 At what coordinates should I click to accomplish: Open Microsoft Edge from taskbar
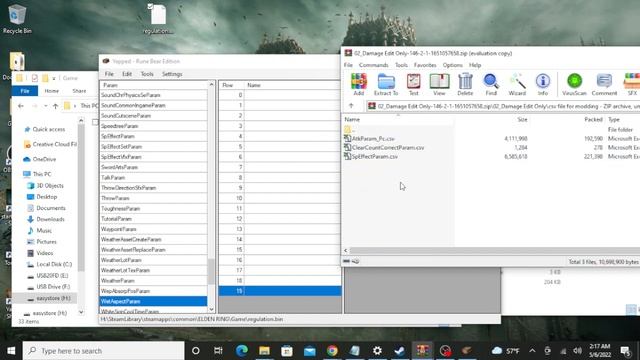242,351
